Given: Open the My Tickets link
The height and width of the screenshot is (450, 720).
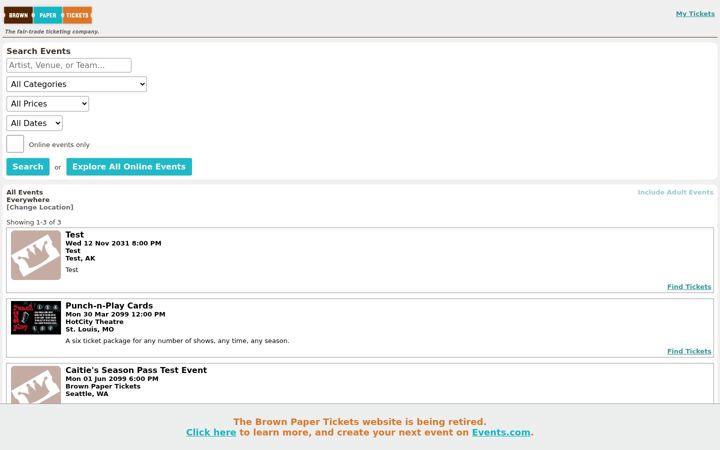Looking at the screenshot, I should pyautogui.click(x=695, y=14).
